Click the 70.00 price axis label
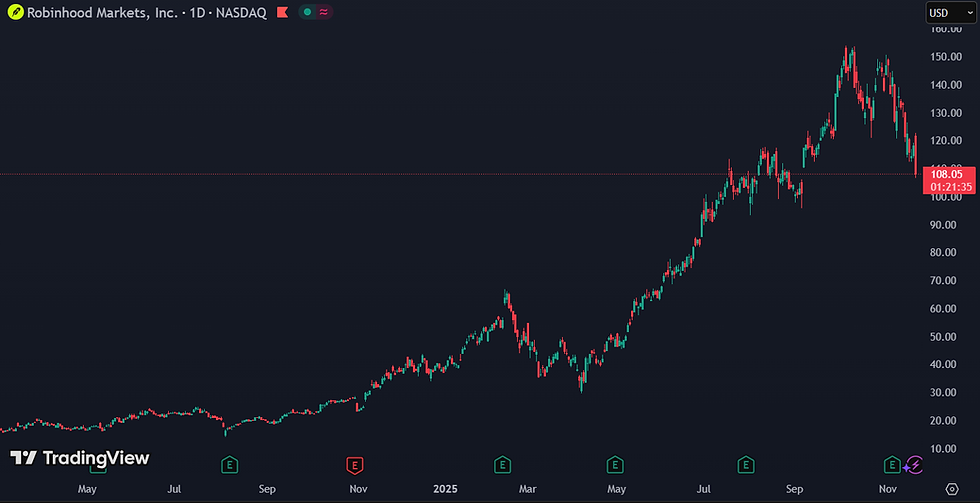The image size is (980, 503). pyautogui.click(x=941, y=281)
